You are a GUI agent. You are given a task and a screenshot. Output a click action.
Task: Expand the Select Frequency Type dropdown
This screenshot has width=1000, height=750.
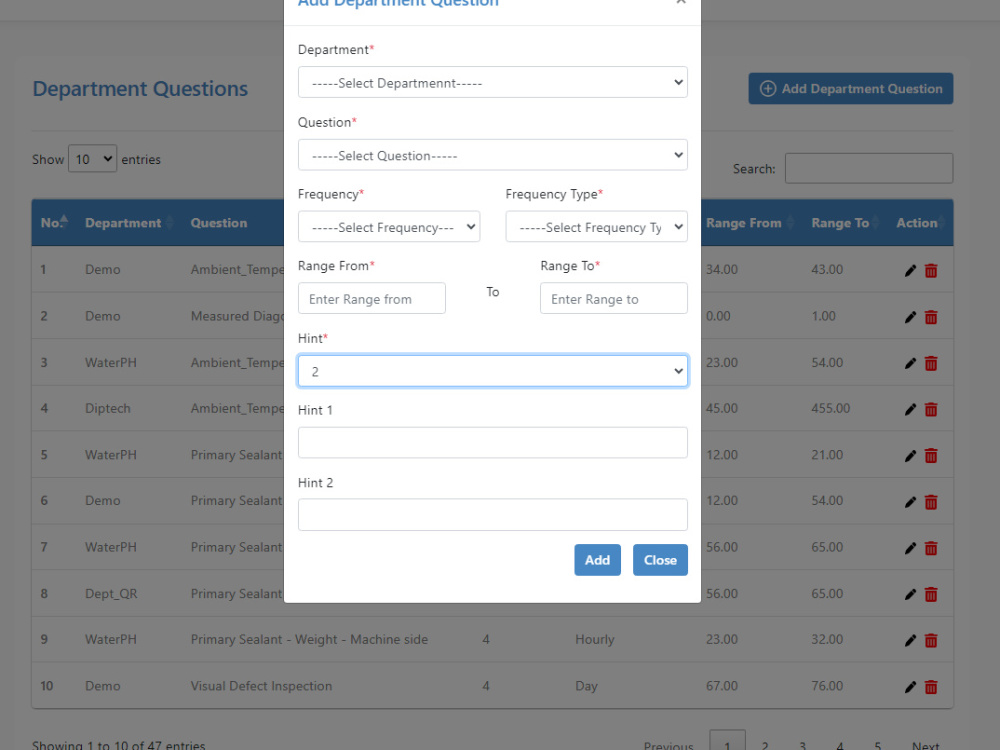(596, 226)
